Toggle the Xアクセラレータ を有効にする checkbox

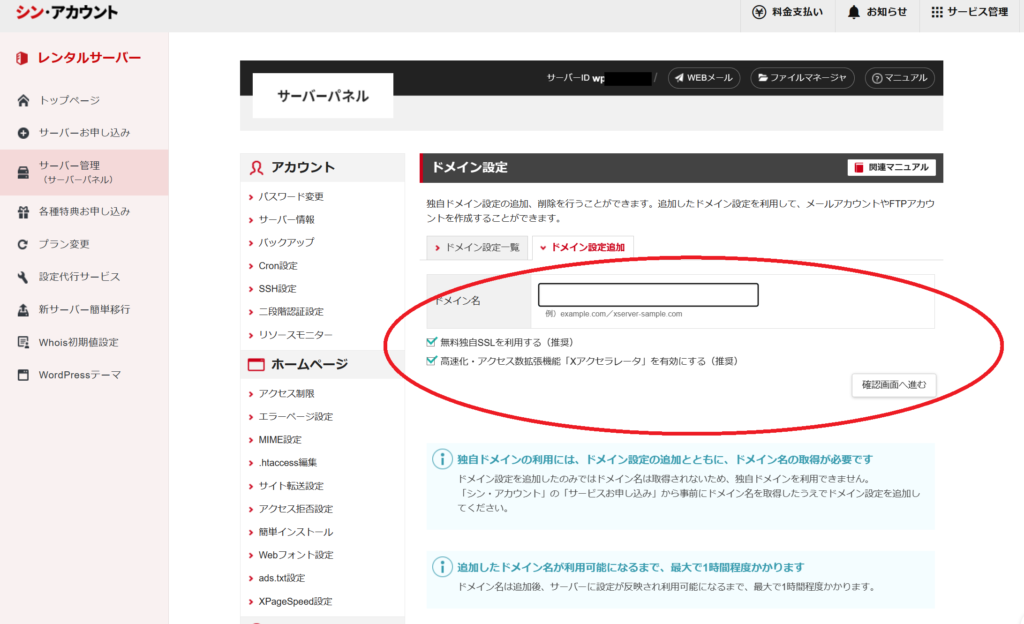(432, 361)
